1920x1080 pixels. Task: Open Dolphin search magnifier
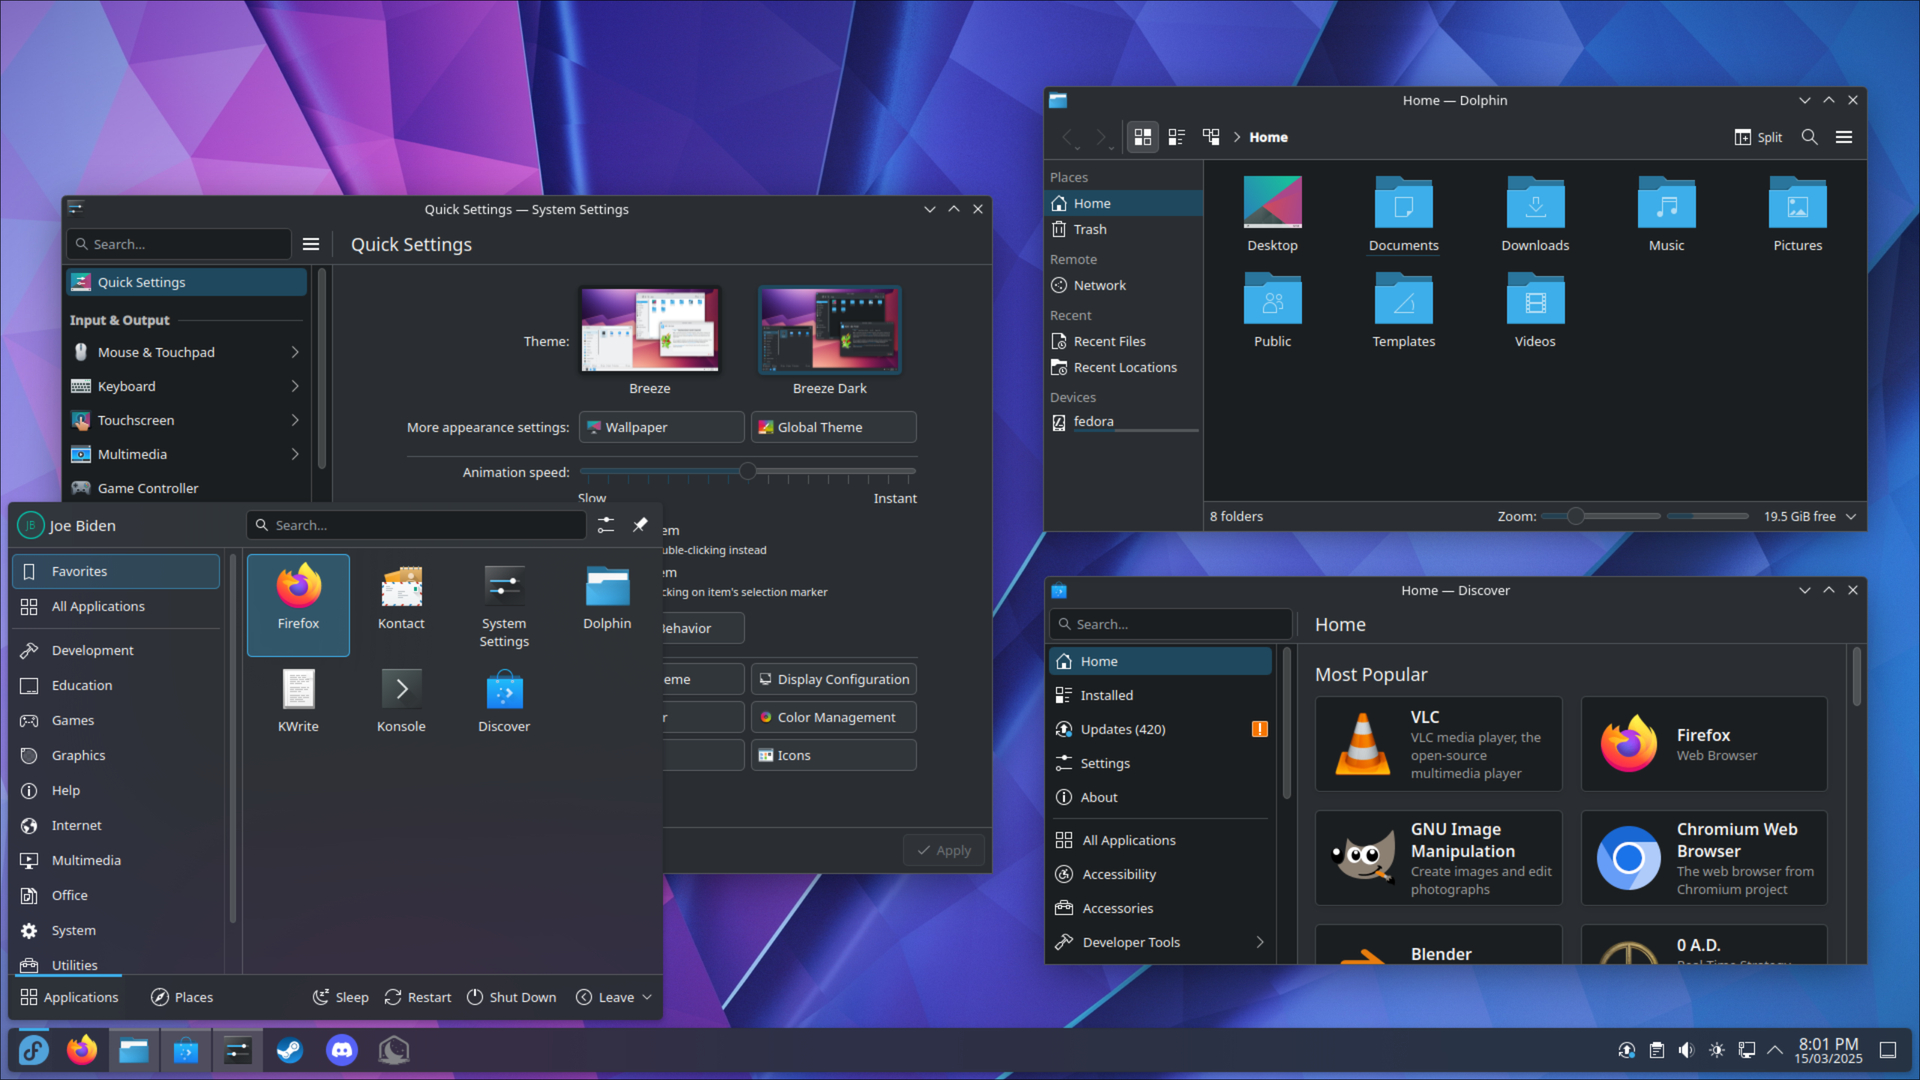[x=1809, y=137]
